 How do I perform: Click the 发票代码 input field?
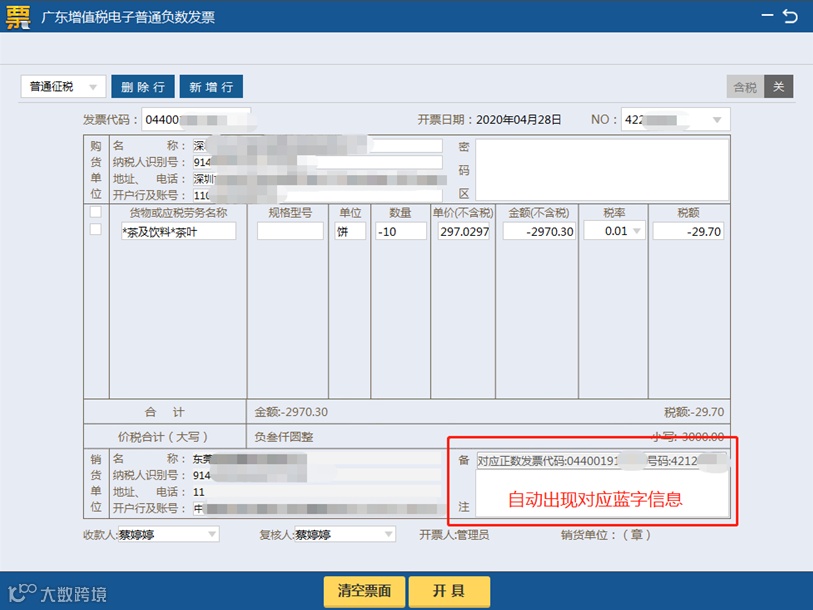click(x=196, y=120)
